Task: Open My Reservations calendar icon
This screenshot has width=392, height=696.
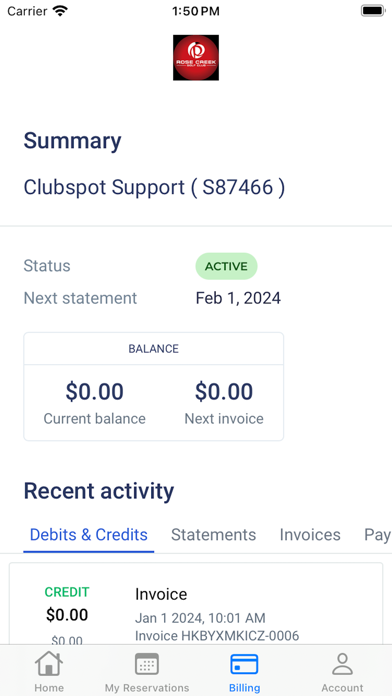Action: (x=147, y=664)
